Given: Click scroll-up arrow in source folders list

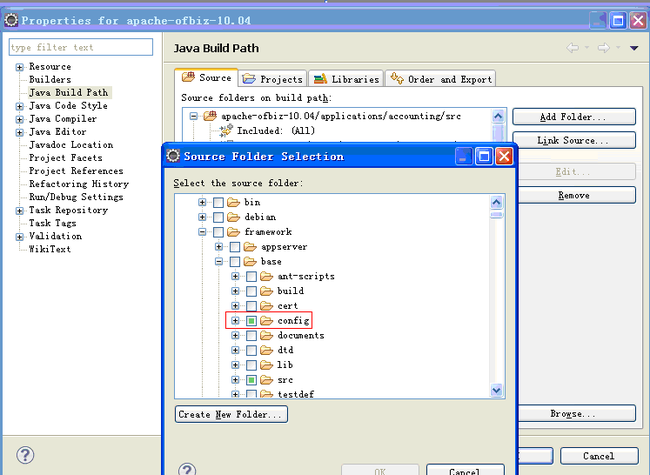Looking at the screenshot, I should (x=498, y=116).
